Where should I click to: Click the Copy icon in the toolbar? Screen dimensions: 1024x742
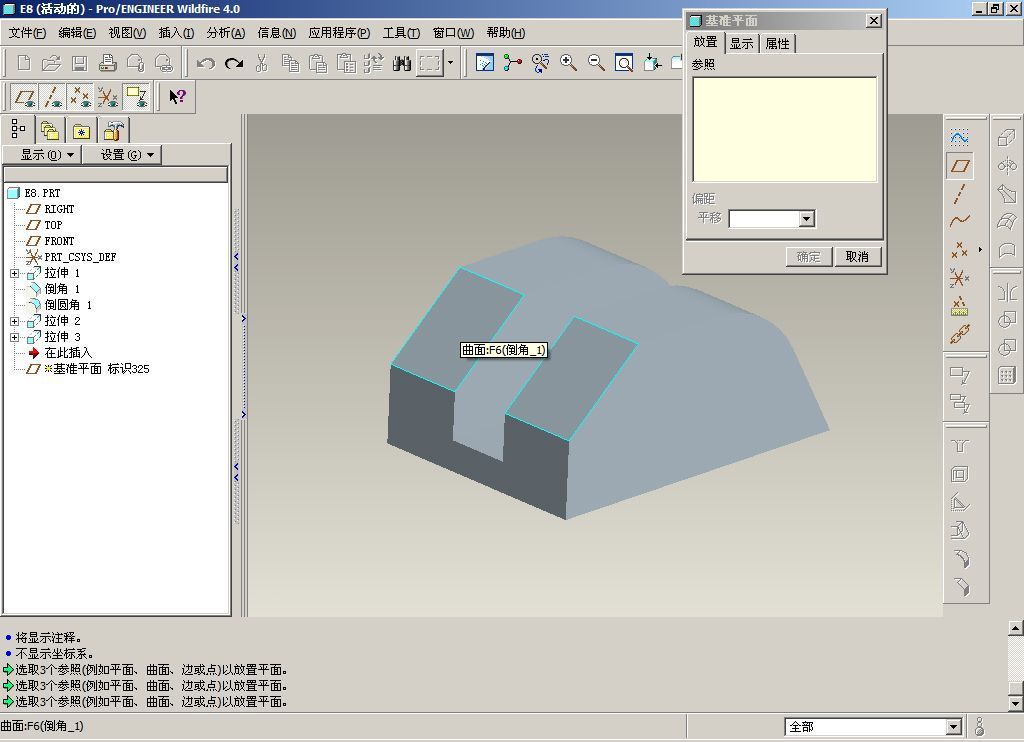290,63
